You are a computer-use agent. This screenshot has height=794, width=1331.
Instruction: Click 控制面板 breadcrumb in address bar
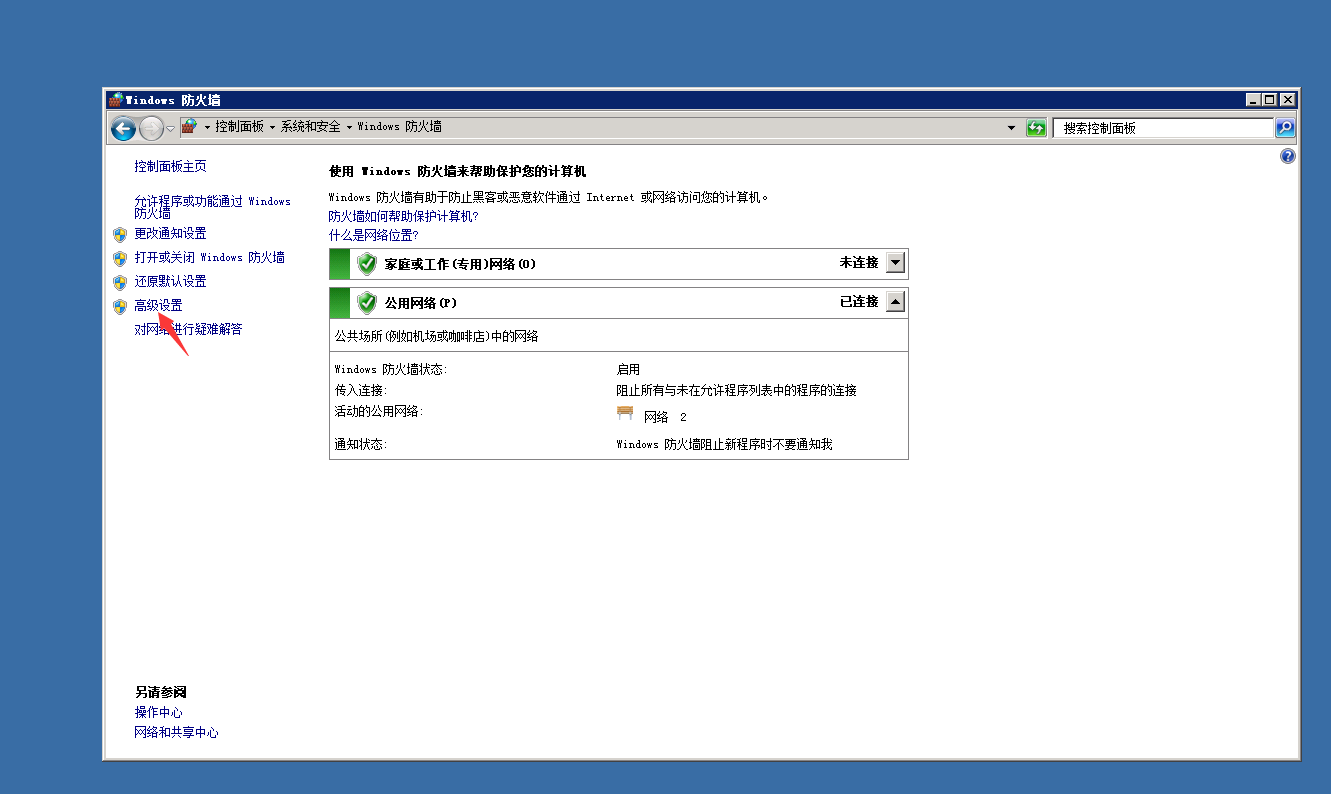click(x=239, y=127)
